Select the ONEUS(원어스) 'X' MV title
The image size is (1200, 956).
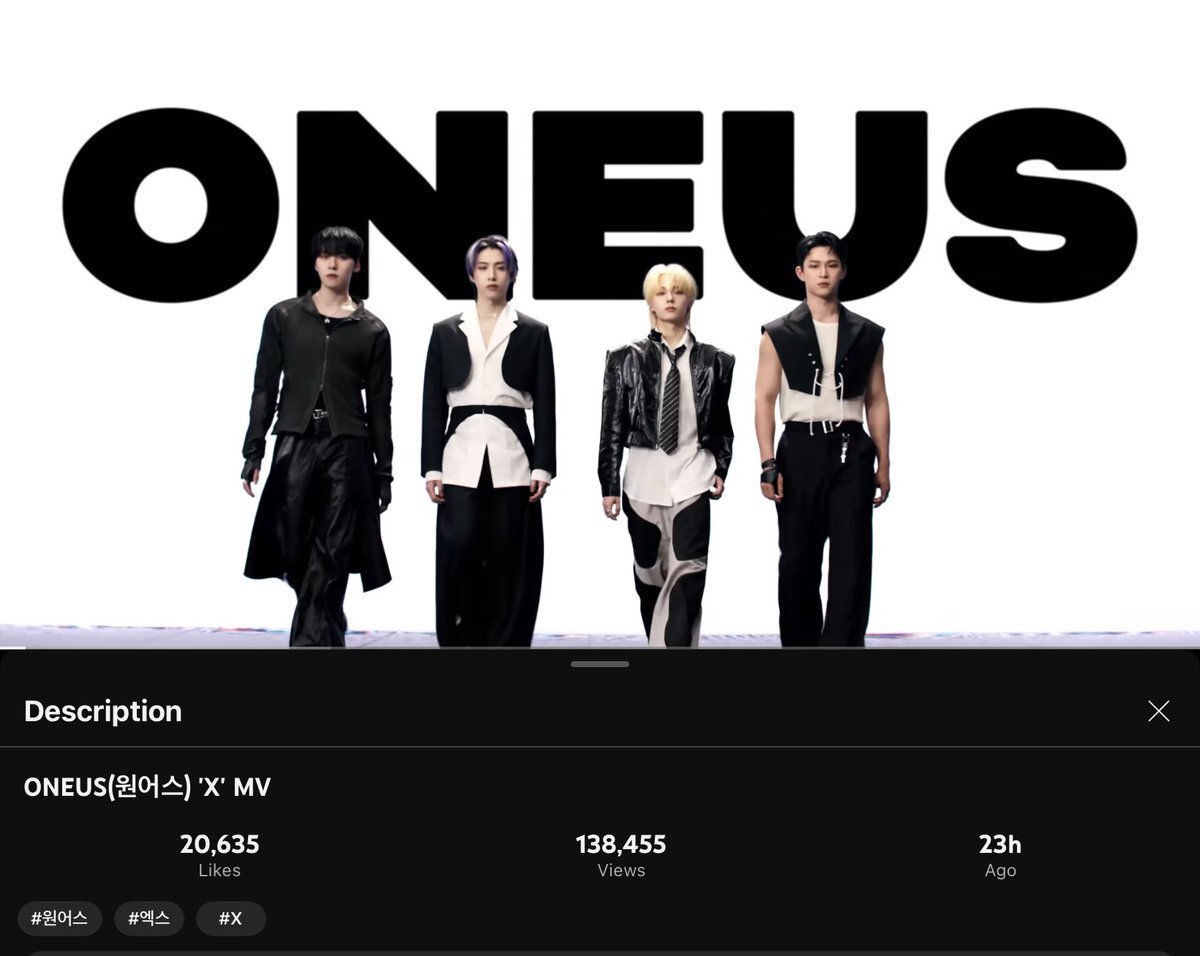[147, 787]
